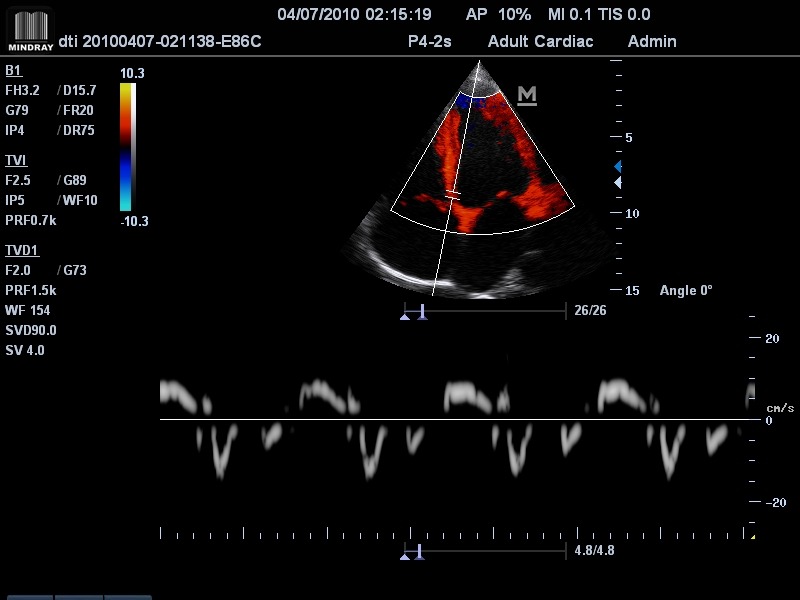
Task: Click the 26/26 cine frame slider handle
Action: pos(422,313)
